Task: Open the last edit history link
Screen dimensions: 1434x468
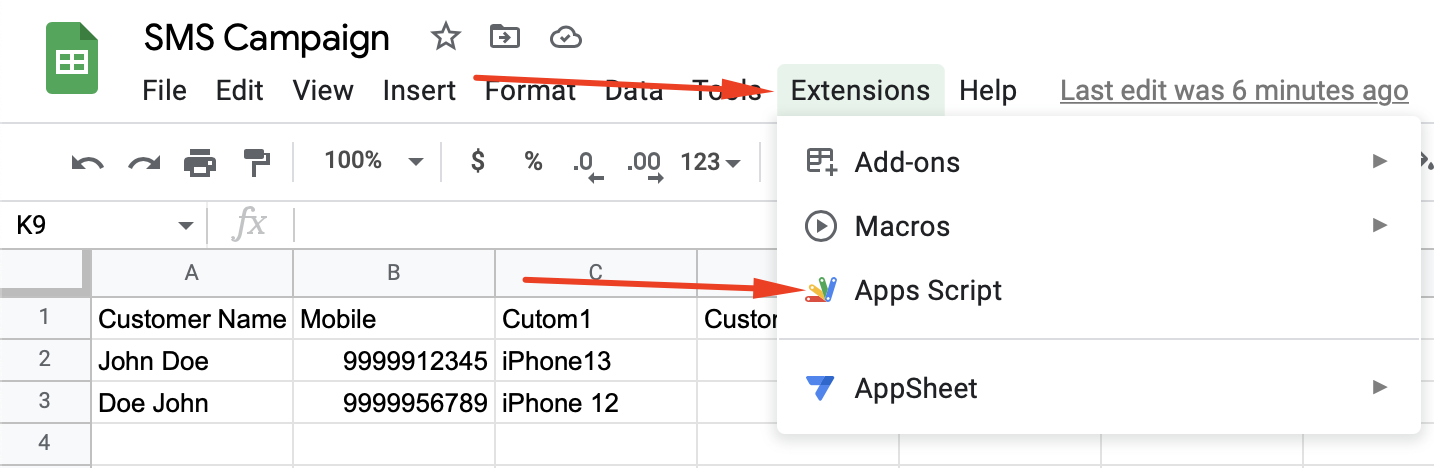Action: pos(1234,91)
